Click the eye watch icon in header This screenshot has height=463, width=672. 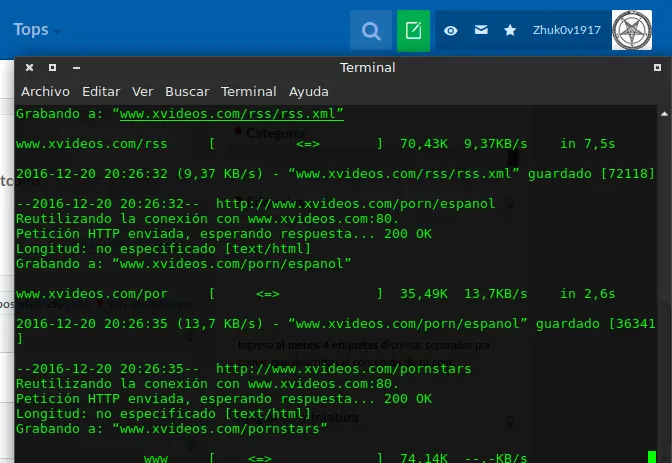tap(450, 30)
